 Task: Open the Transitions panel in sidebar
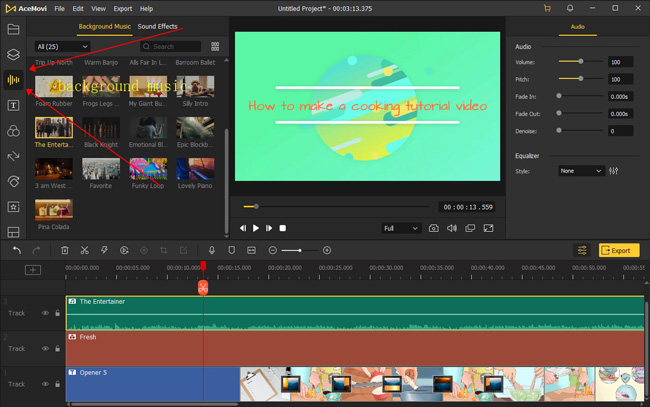coord(13,156)
